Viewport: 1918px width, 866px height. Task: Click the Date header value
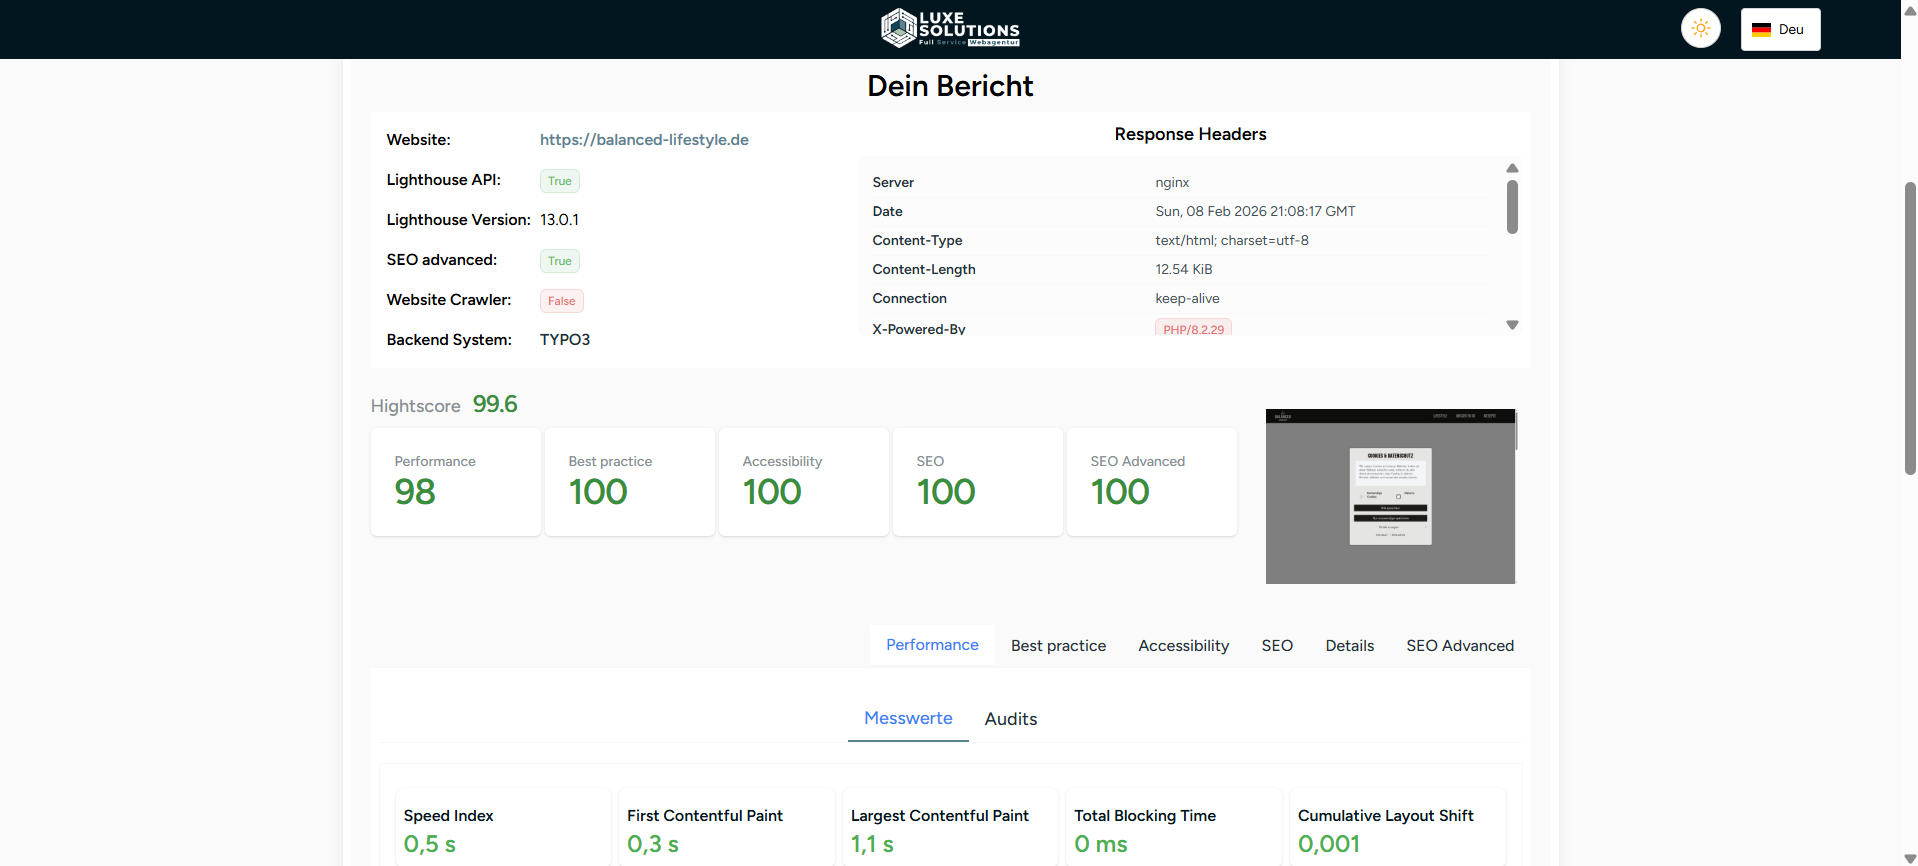tap(1255, 211)
